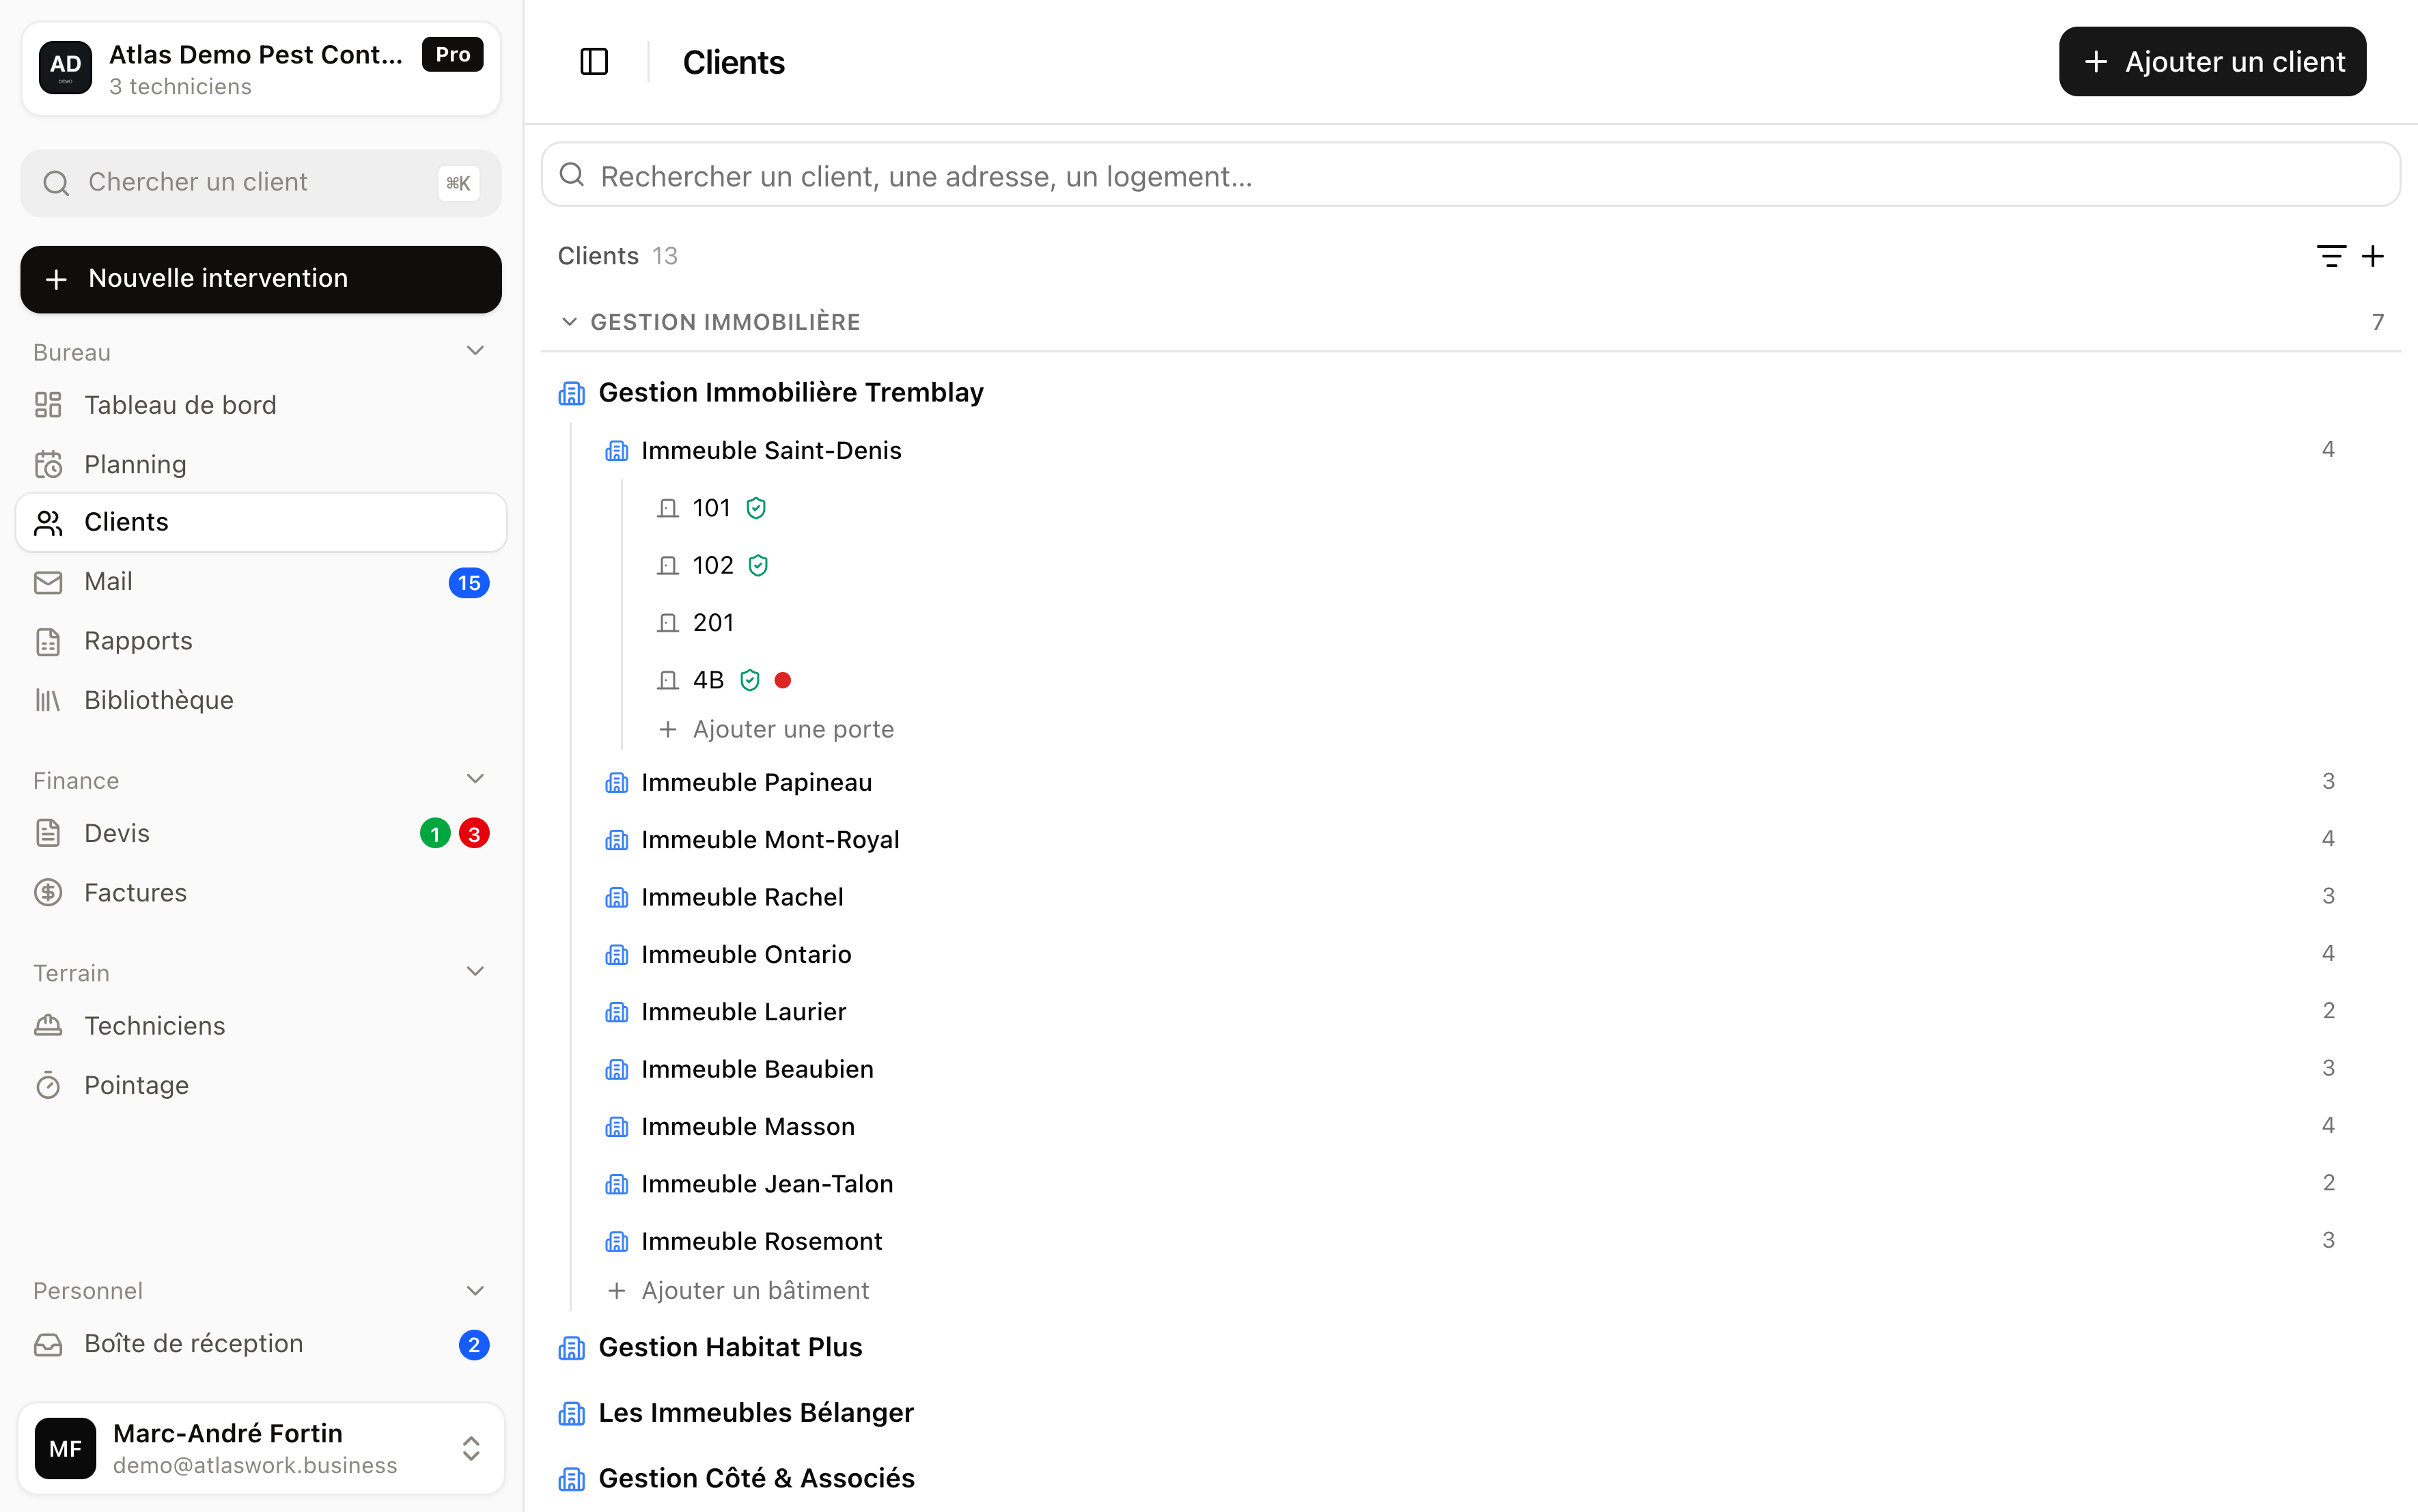Click the plus icon beside filter
This screenshot has height=1512, width=2418.
pyautogui.click(x=2373, y=256)
